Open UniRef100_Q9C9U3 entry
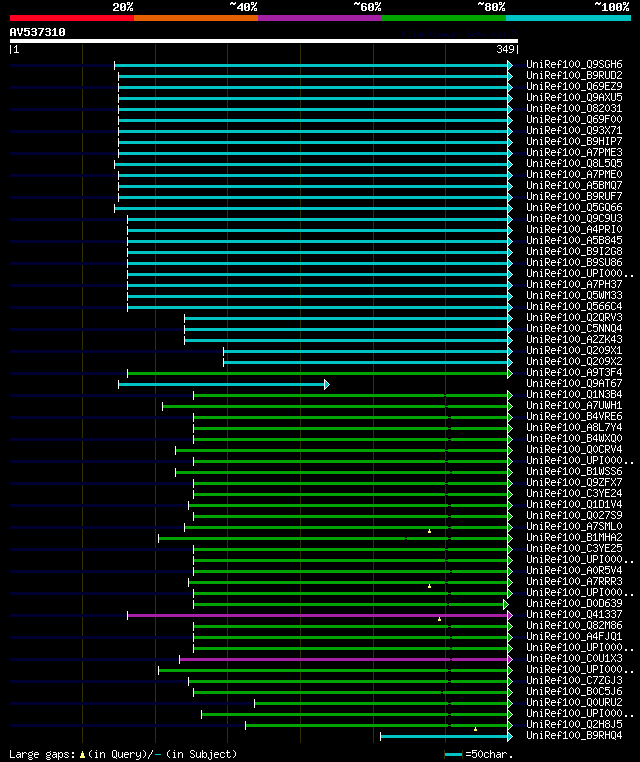The width and height of the screenshot is (640, 762). coord(574,218)
